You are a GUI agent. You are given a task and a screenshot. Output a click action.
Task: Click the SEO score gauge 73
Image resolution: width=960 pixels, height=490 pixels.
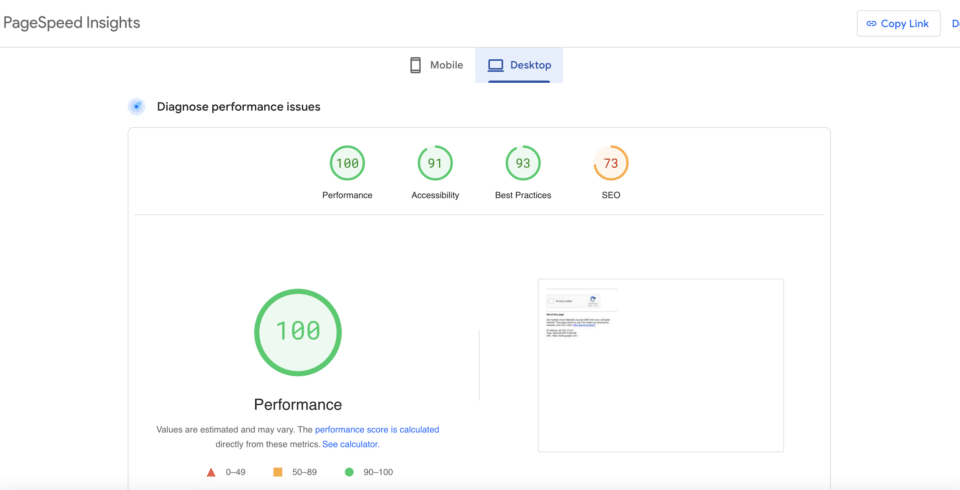611,163
